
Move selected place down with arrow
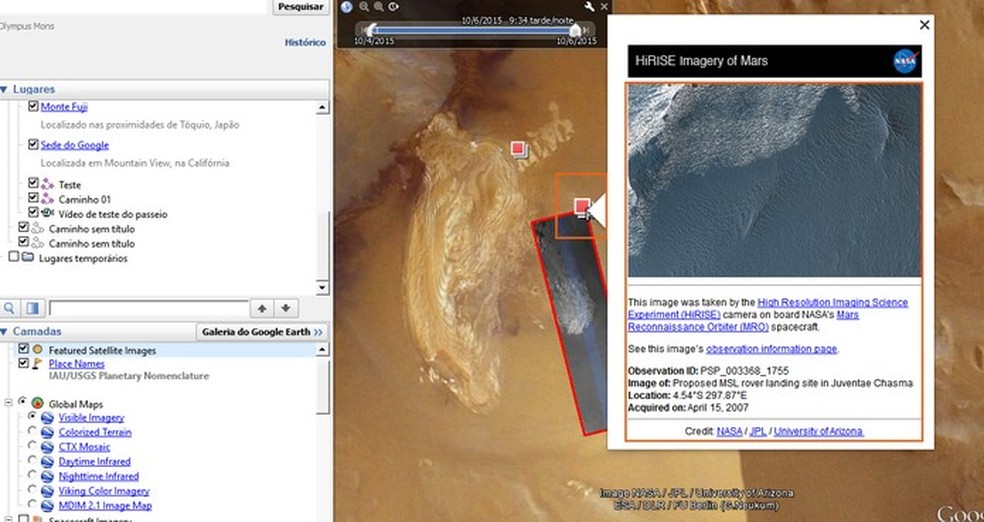point(286,308)
